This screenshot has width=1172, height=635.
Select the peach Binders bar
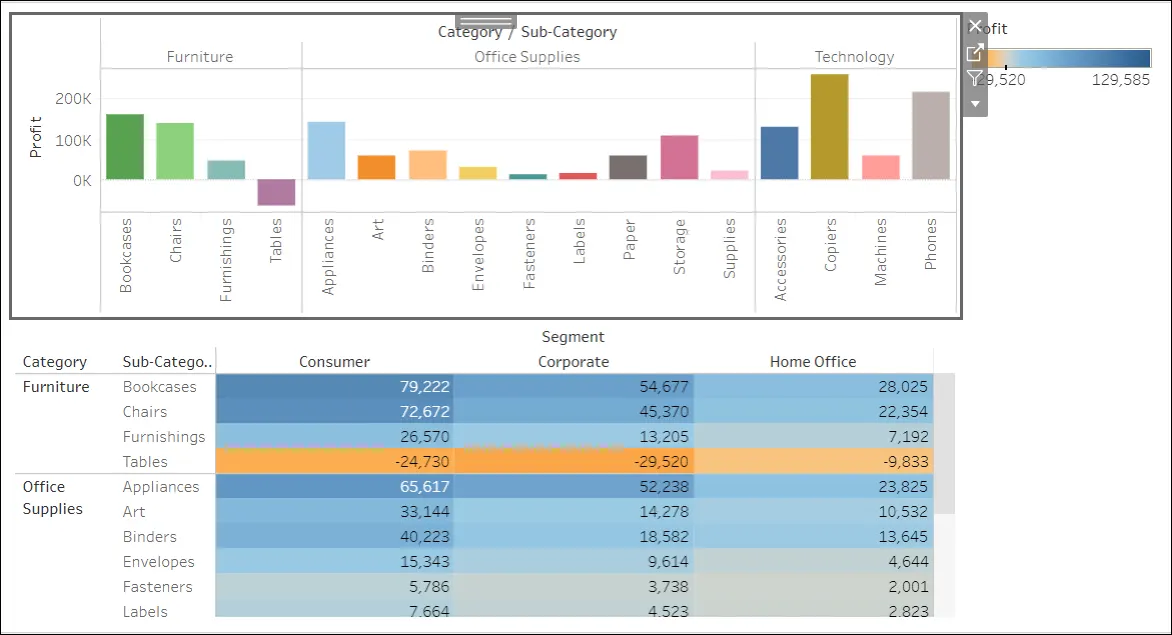(428, 165)
